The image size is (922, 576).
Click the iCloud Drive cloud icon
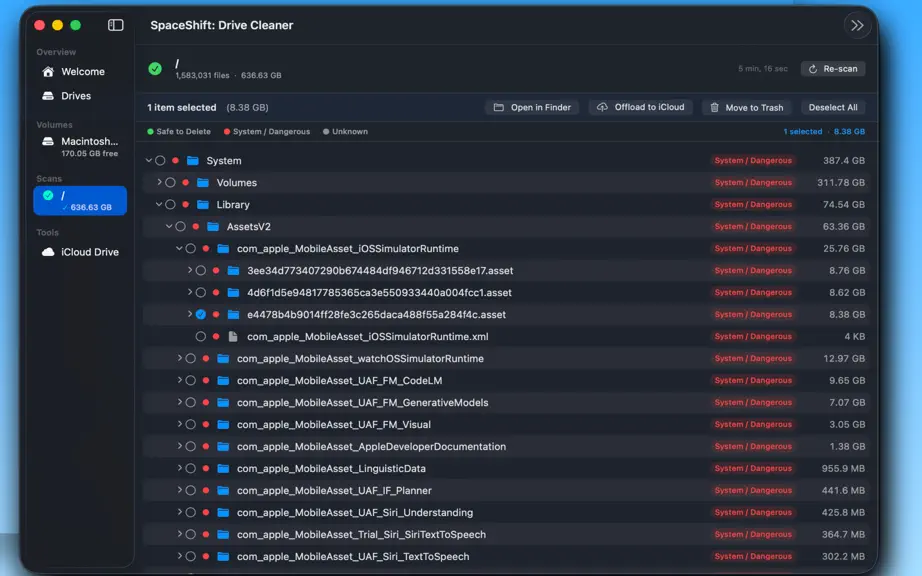coord(48,252)
